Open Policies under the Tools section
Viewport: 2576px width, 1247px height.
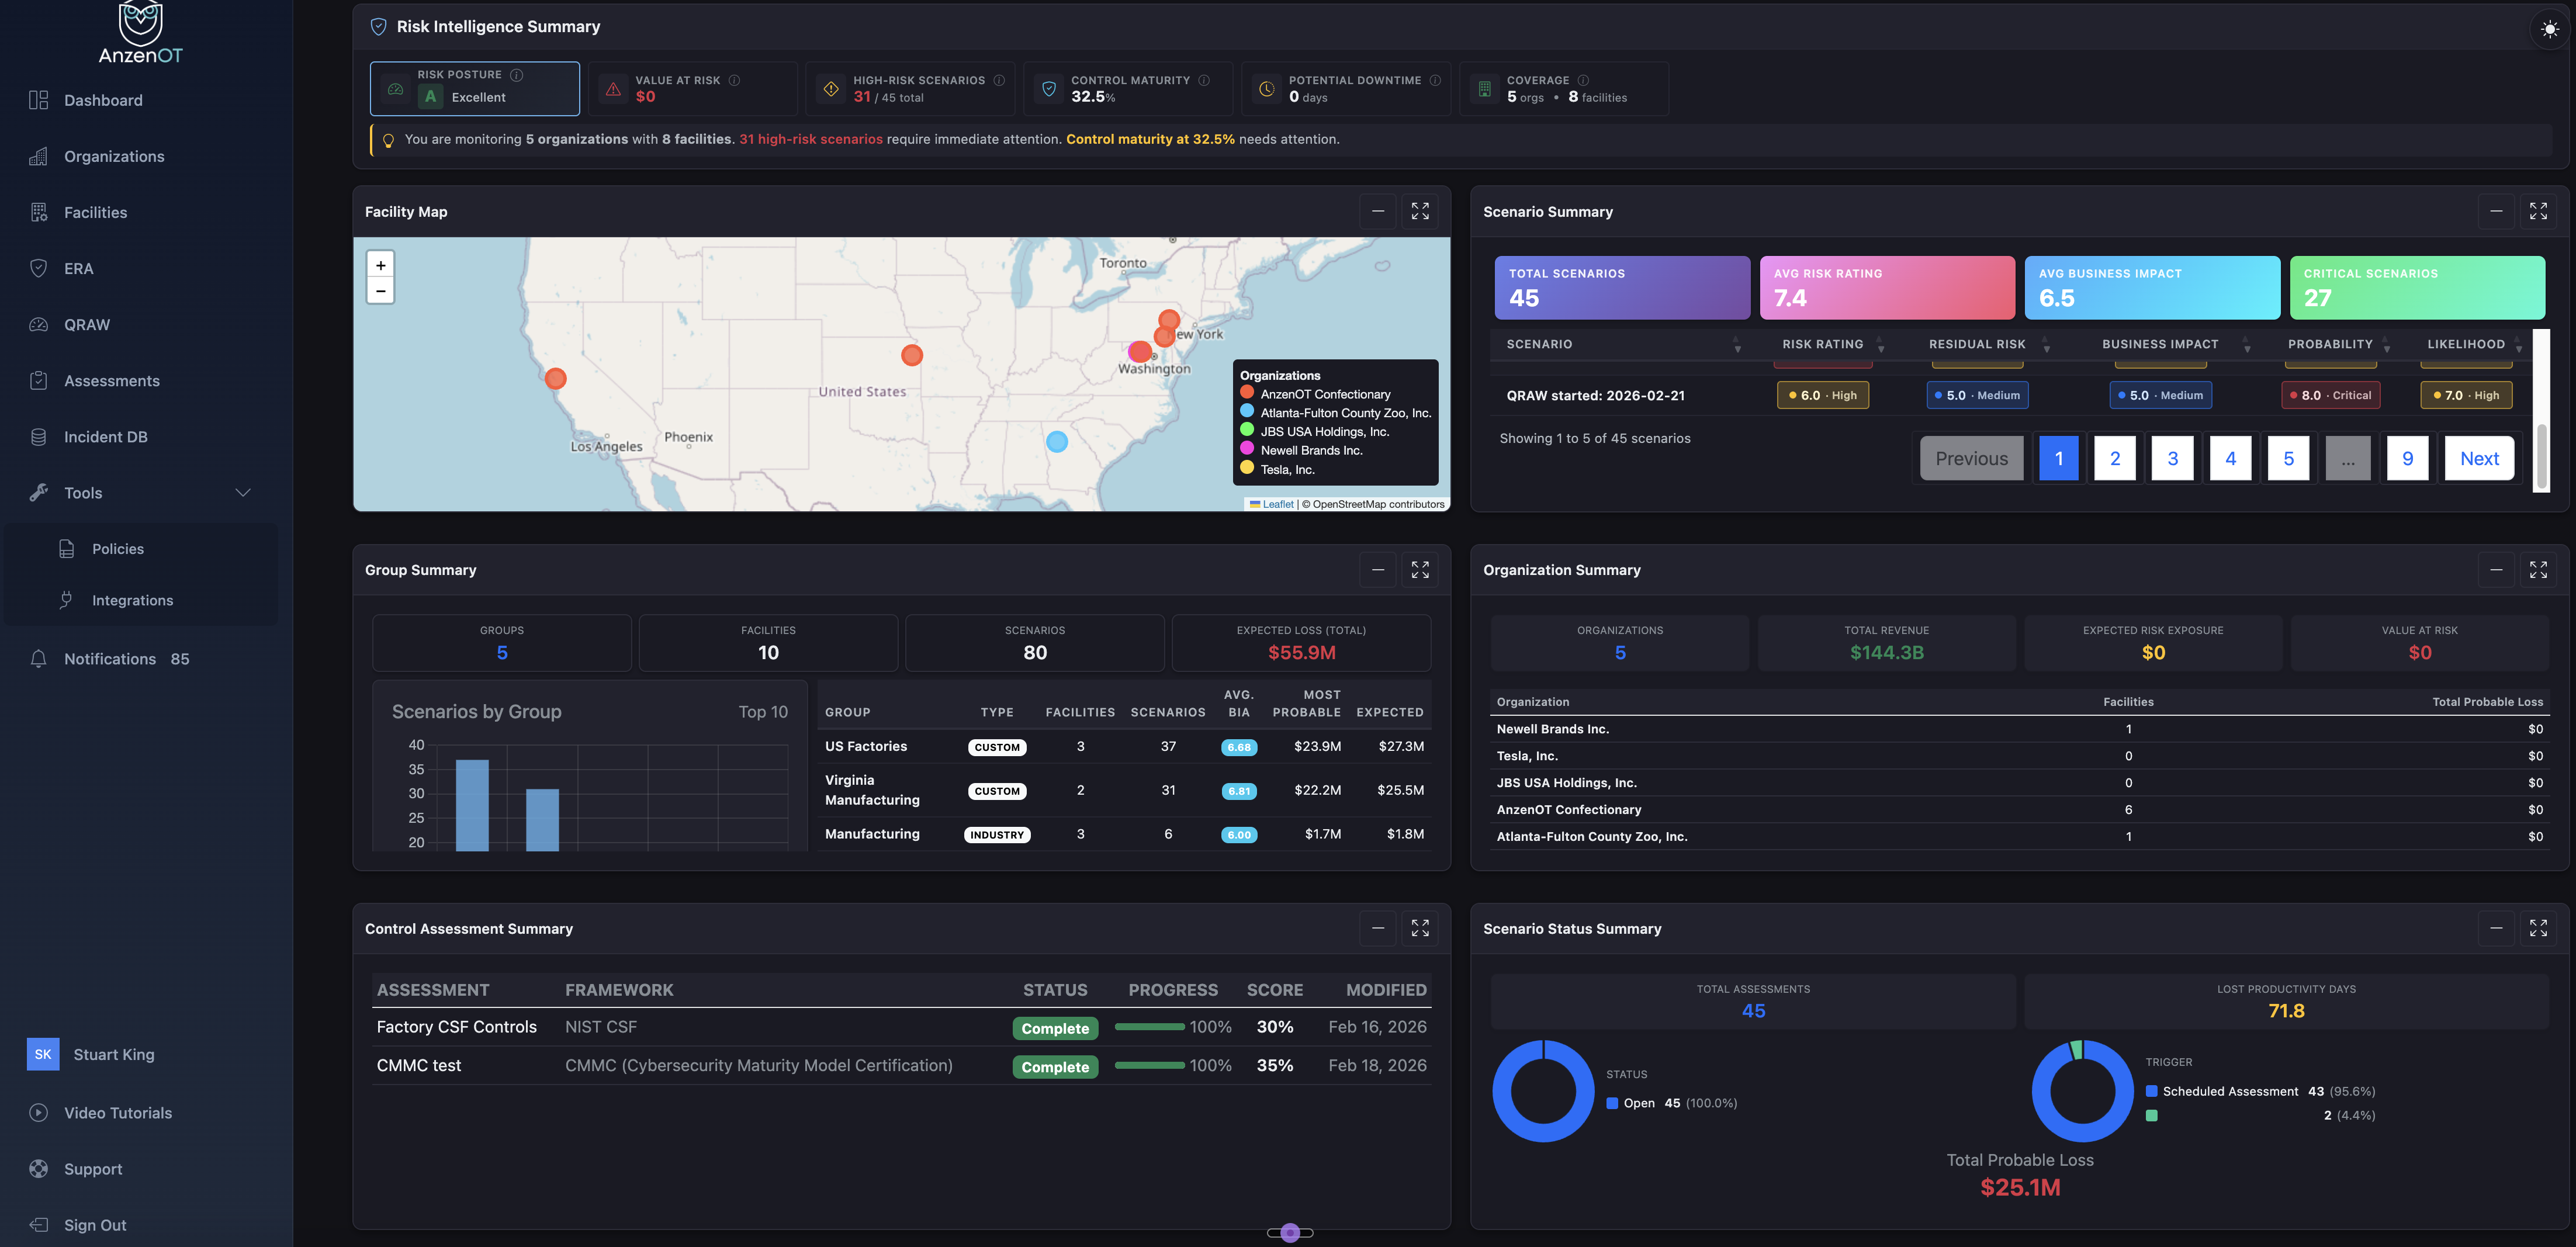118,548
